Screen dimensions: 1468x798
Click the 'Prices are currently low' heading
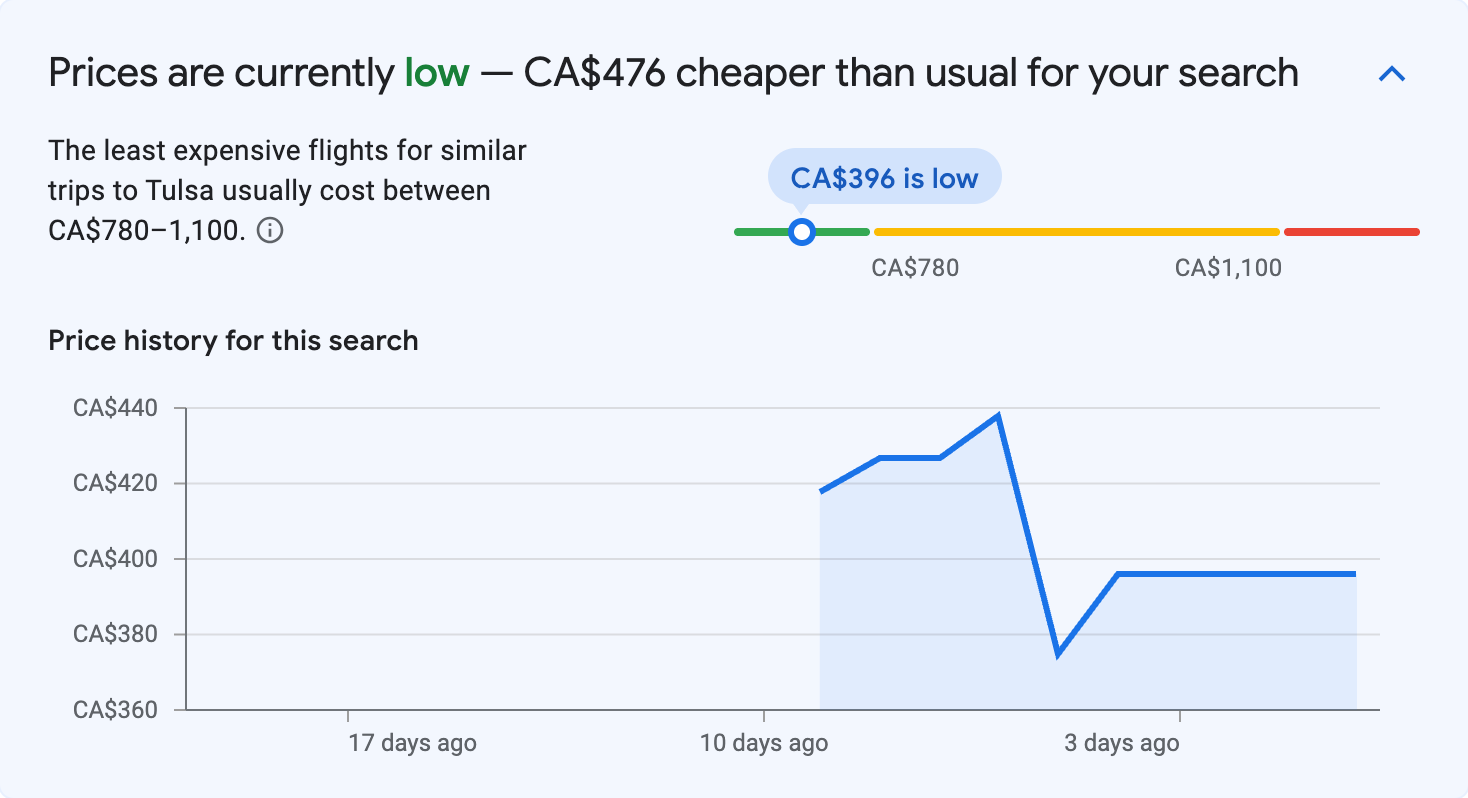click(673, 74)
